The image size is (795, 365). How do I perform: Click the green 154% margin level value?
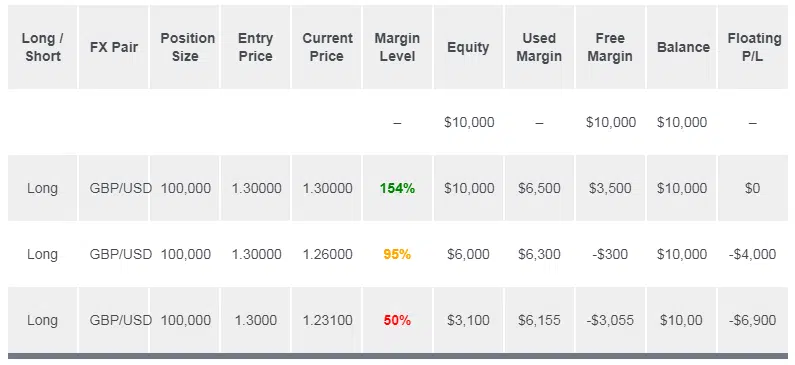398,189
